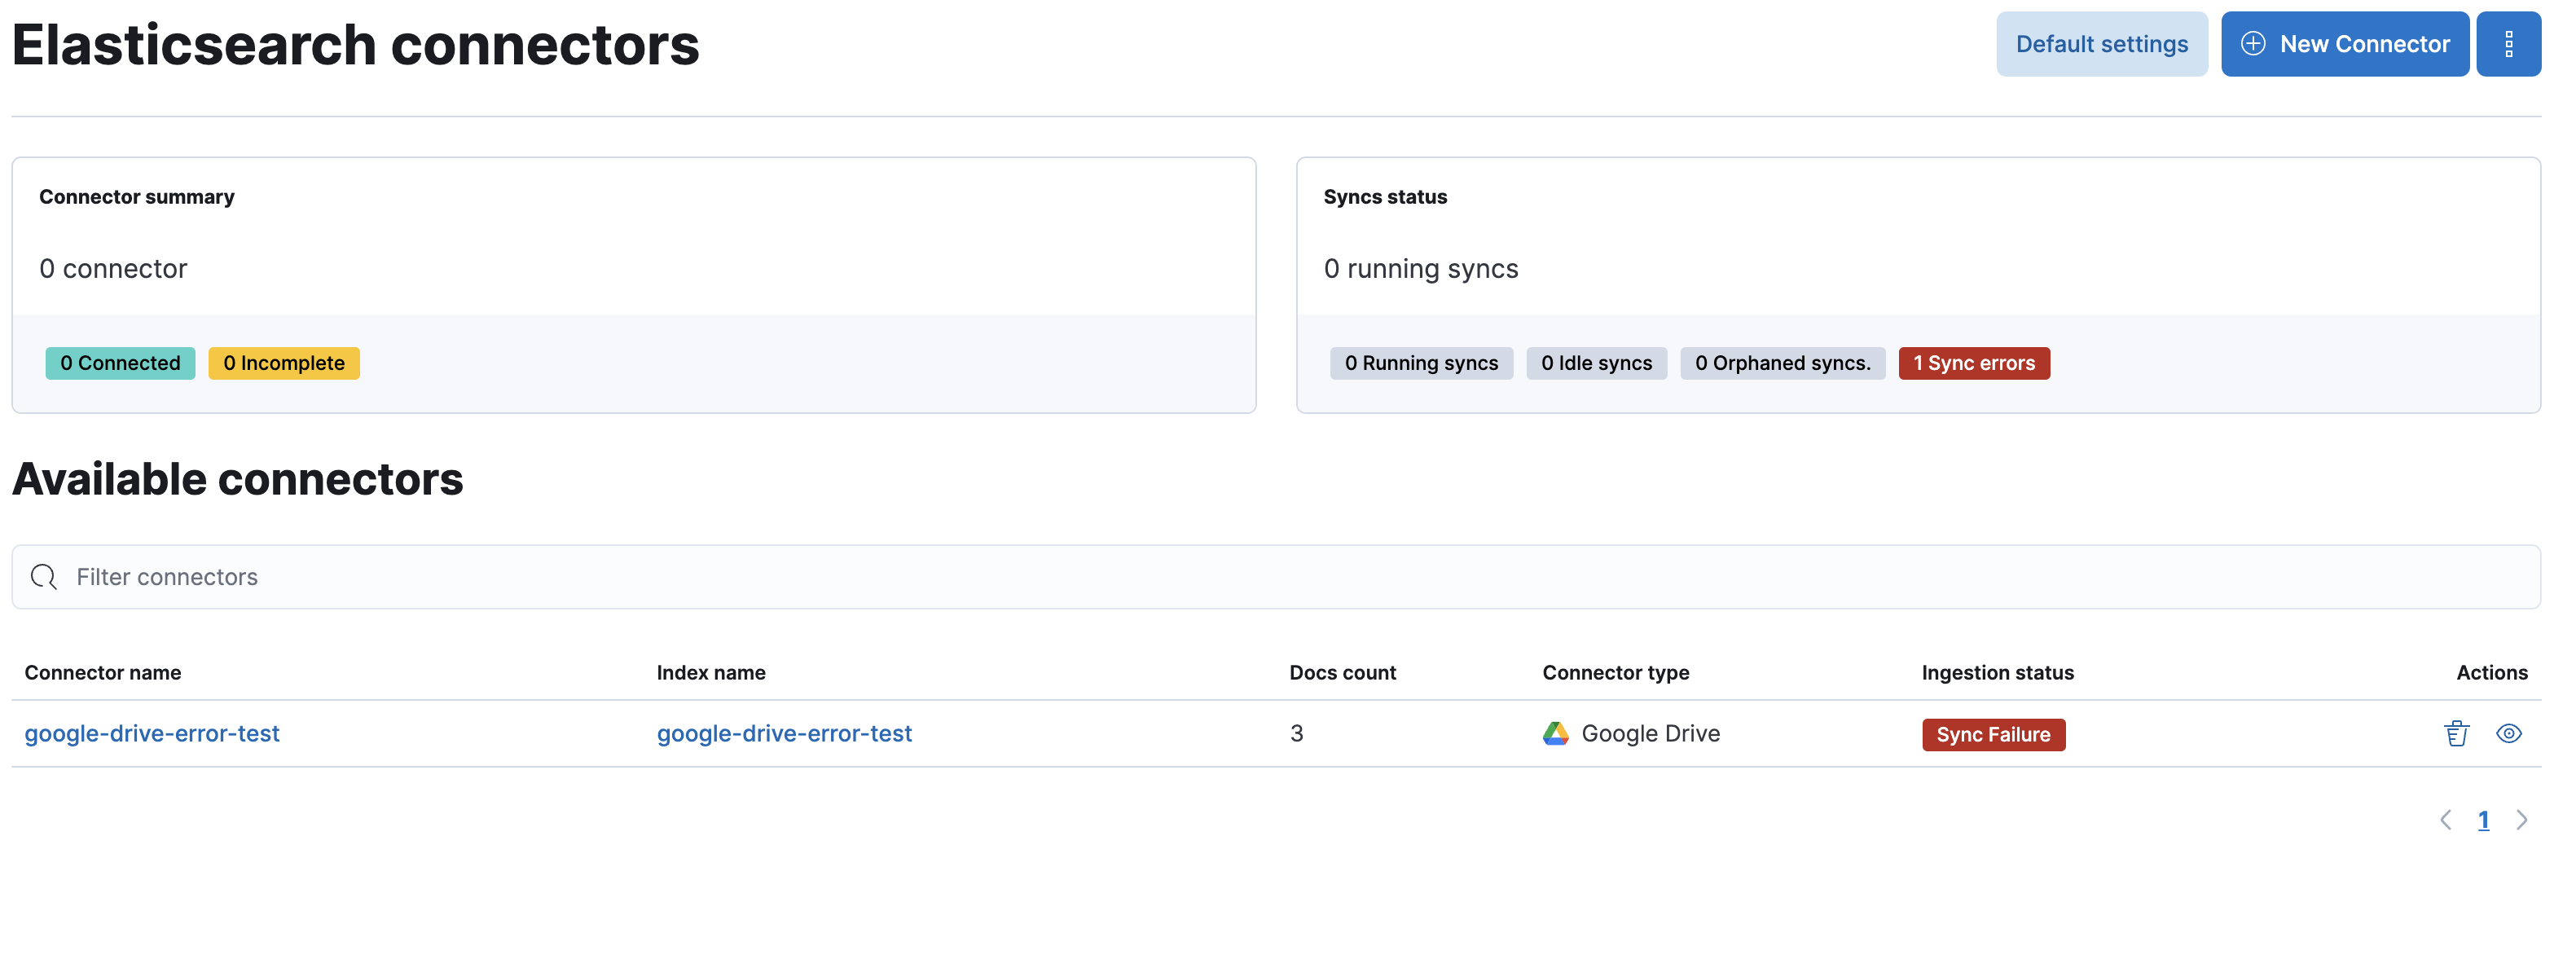This screenshot has width=2576, height=955.
Task: Click the search magnifier icon
Action: pyautogui.click(x=44, y=577)
